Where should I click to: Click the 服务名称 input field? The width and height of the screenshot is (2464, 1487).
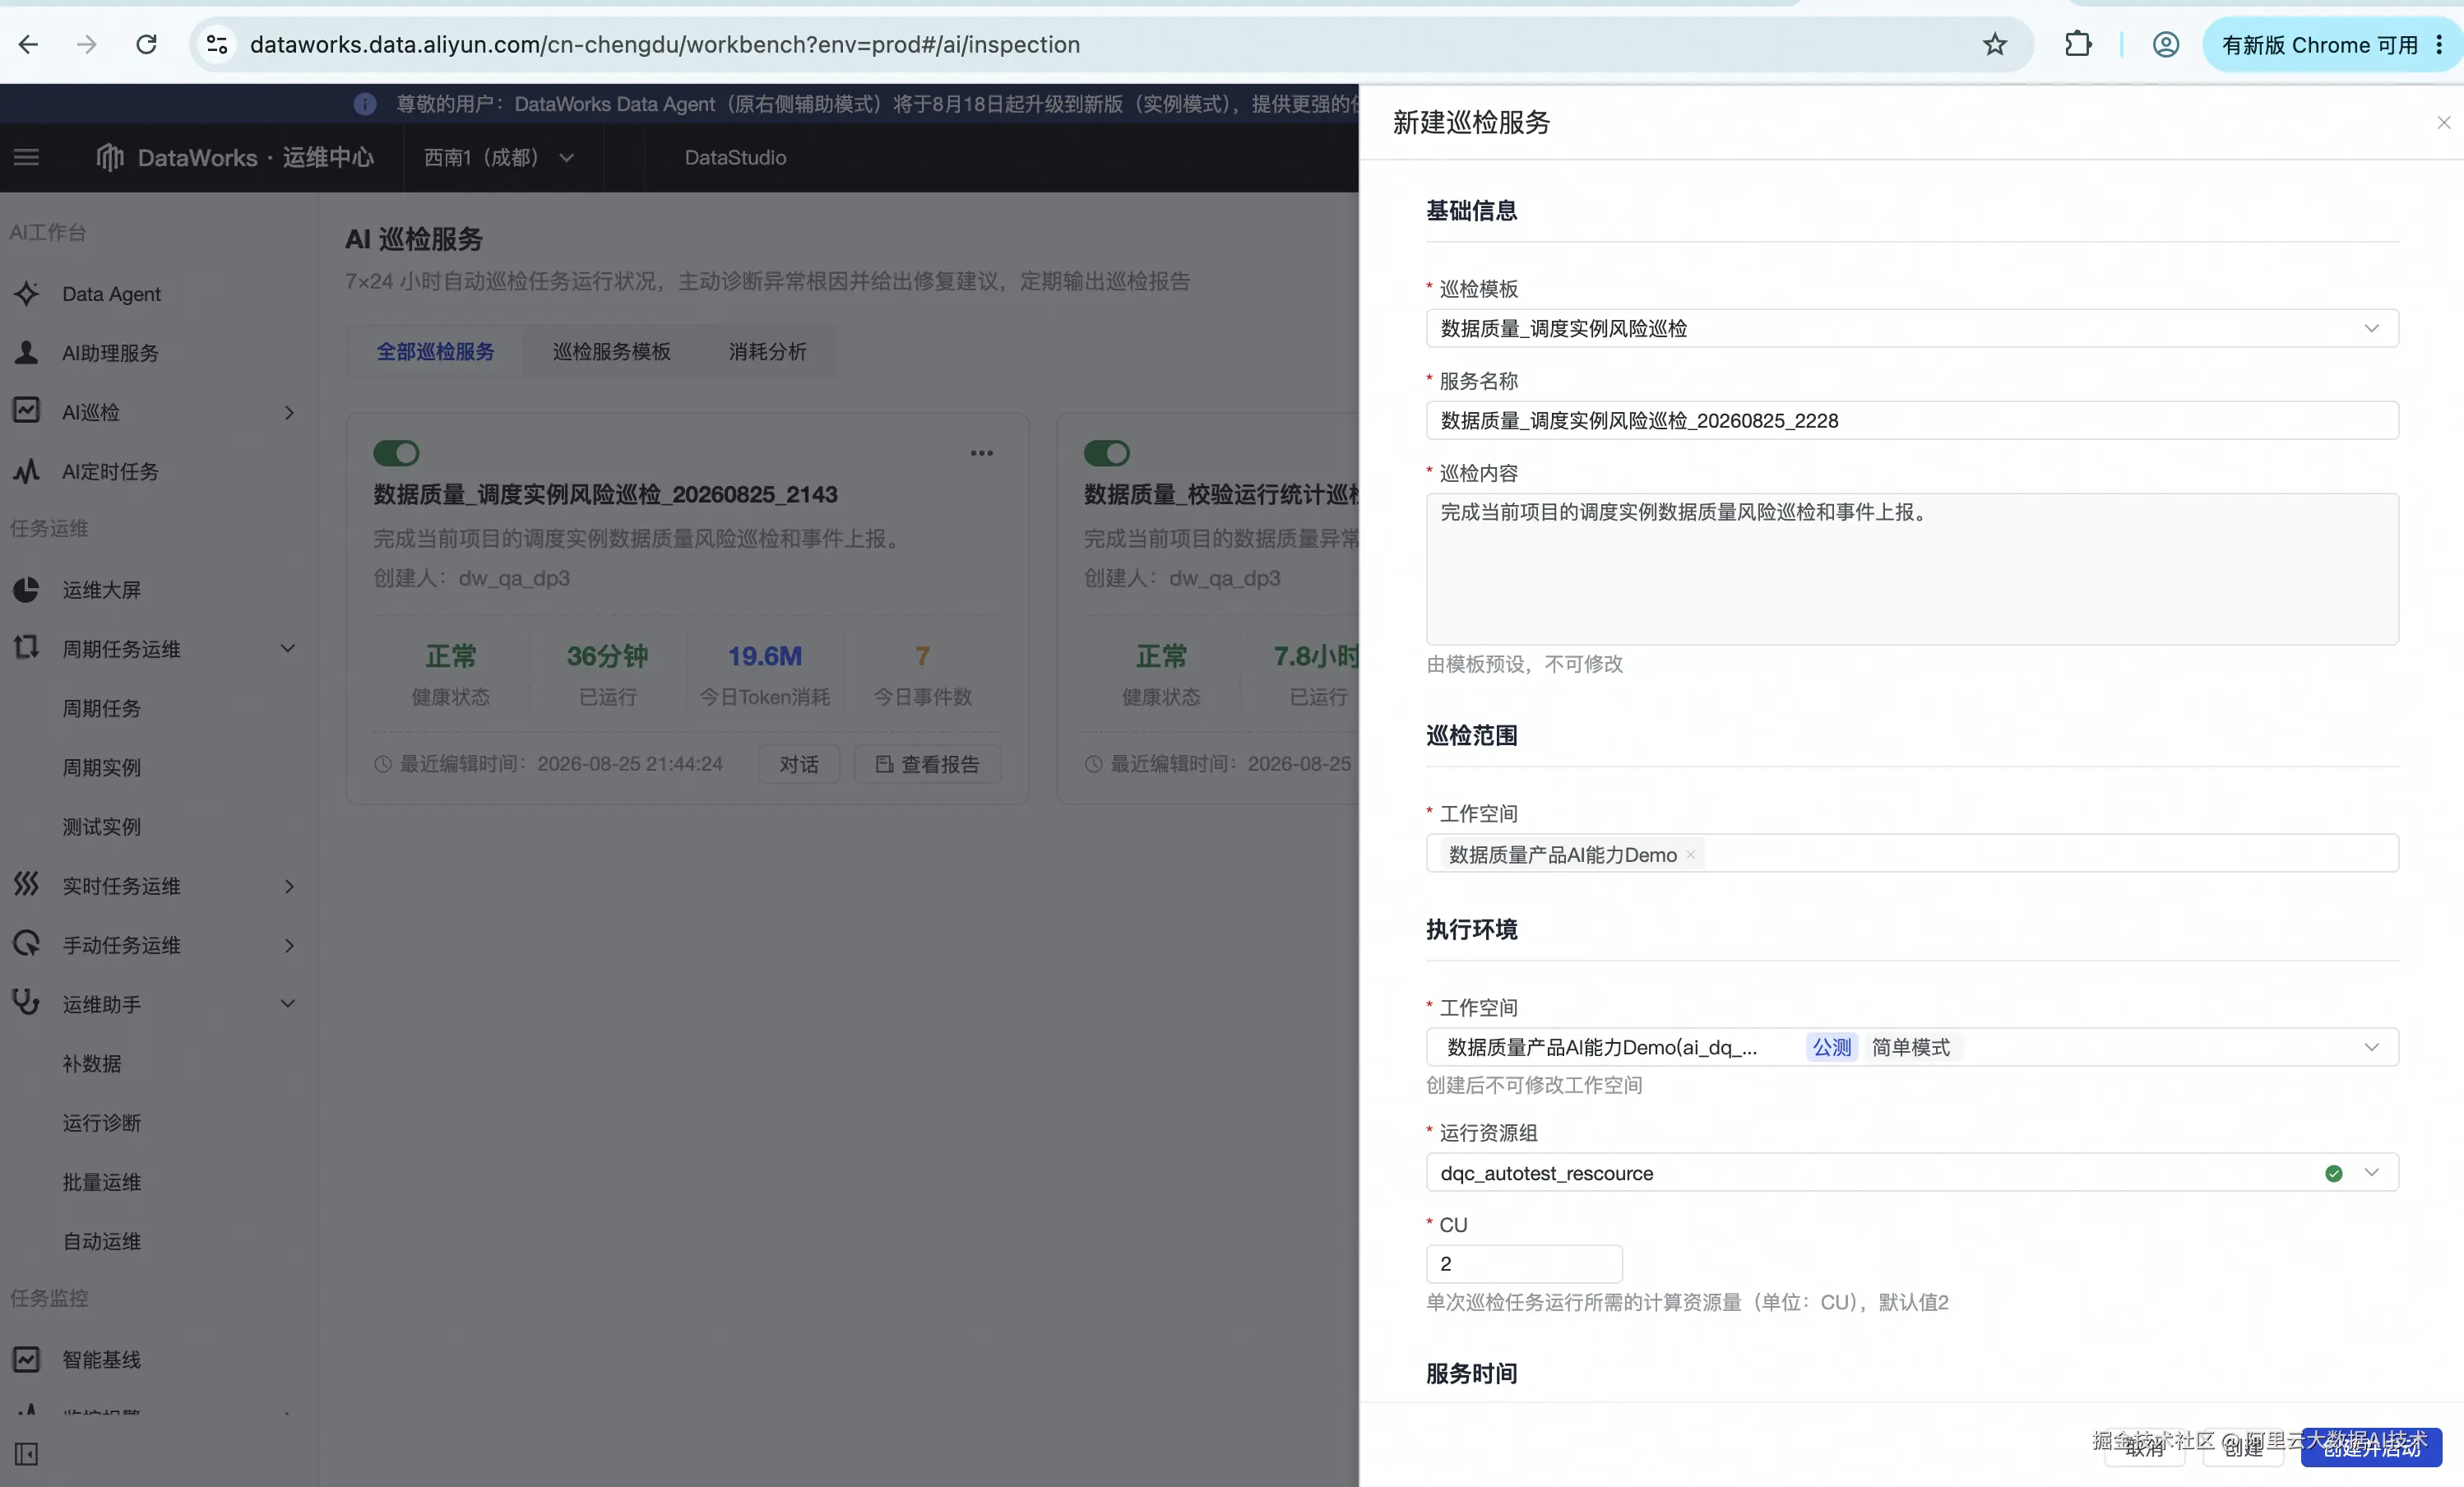tap(1911, 420)
